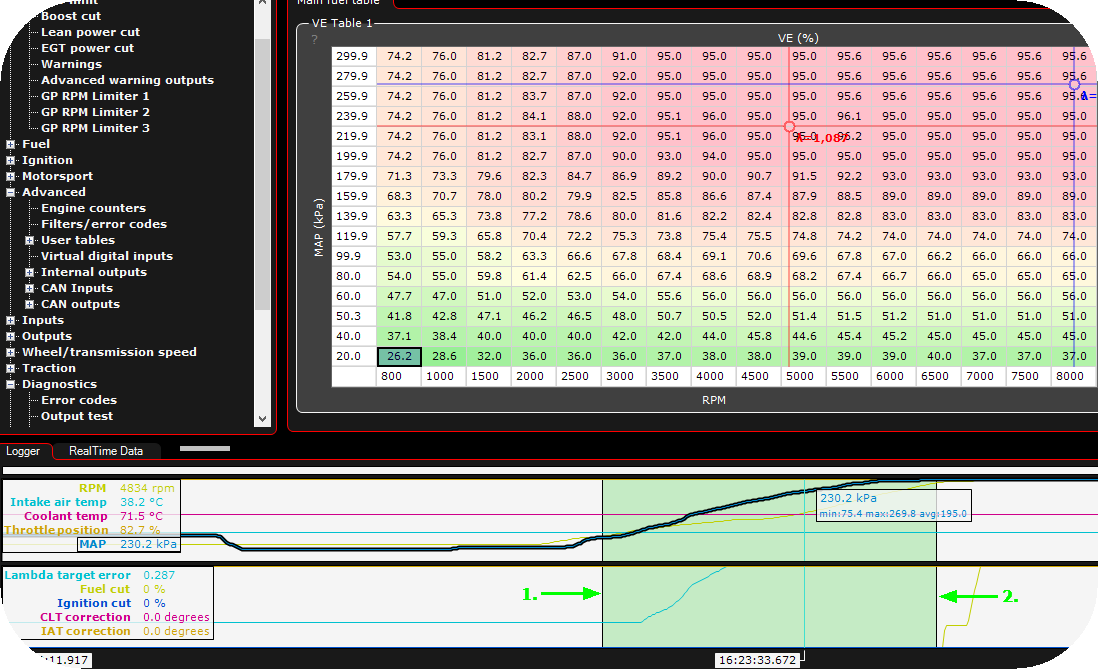
Task: Expand the Motorsport tree node
Action: tap(11, 177)
